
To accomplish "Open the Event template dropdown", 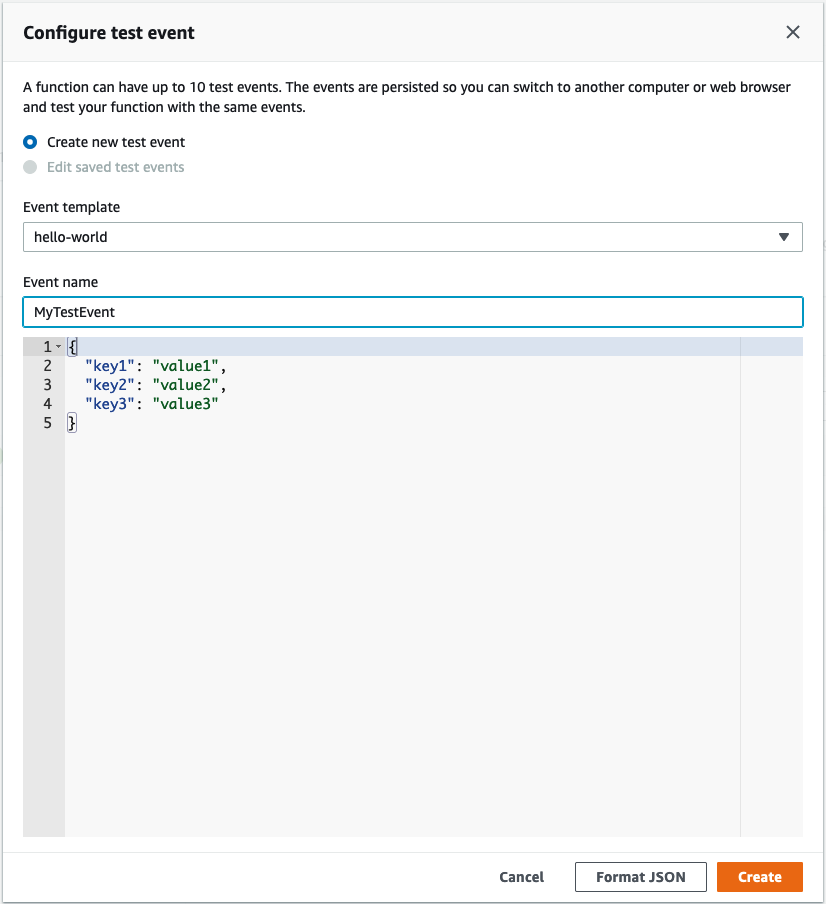I will click(412, 237).
